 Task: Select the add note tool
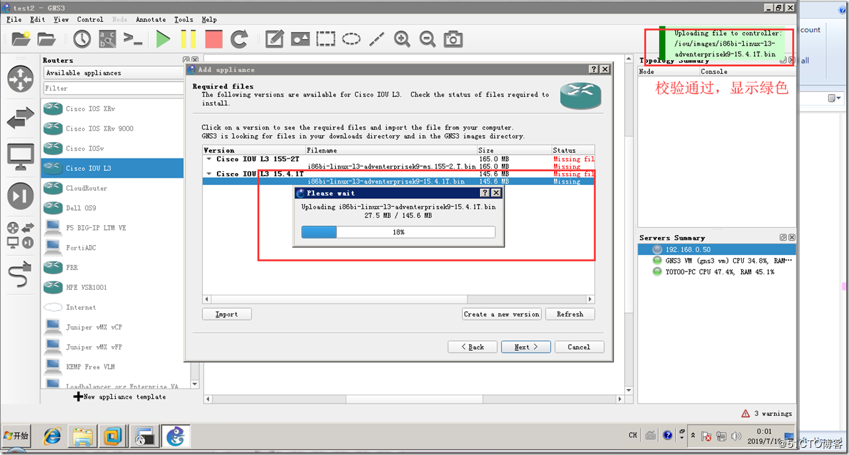click(275, 39)
